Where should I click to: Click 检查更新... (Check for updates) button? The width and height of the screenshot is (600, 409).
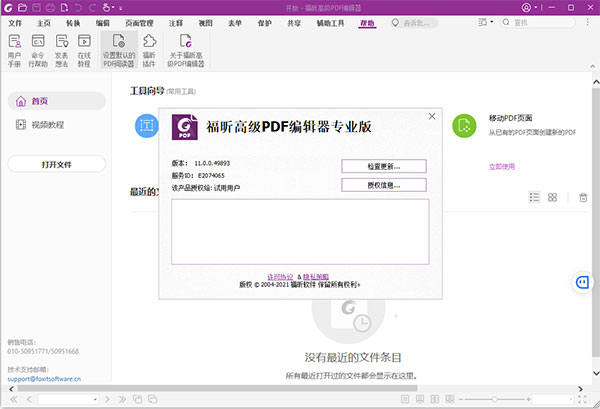click(384, 166)
